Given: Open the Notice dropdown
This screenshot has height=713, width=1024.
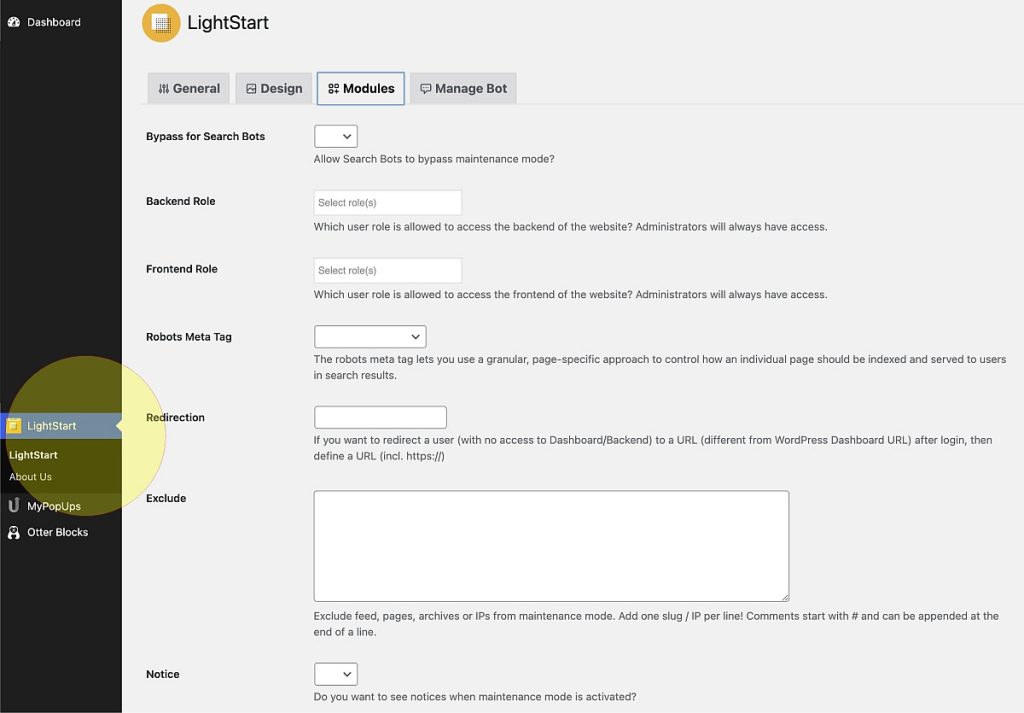Looking at the screenshot, I should [x=335, y=674].
